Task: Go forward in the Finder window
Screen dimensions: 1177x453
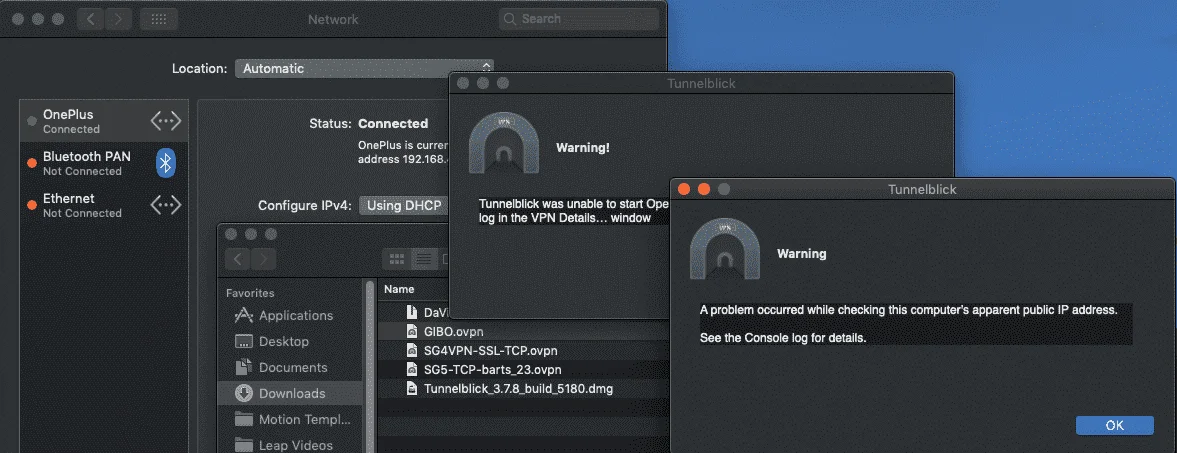Action: pyautogui.click(x=263, y=260)
